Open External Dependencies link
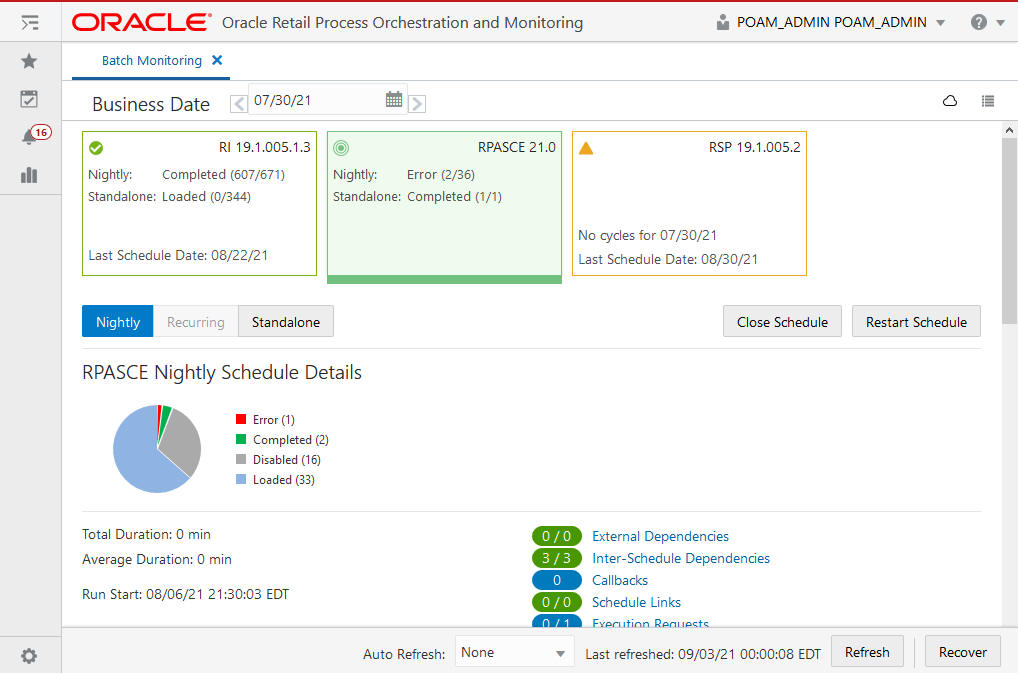 tap(660, 536)
